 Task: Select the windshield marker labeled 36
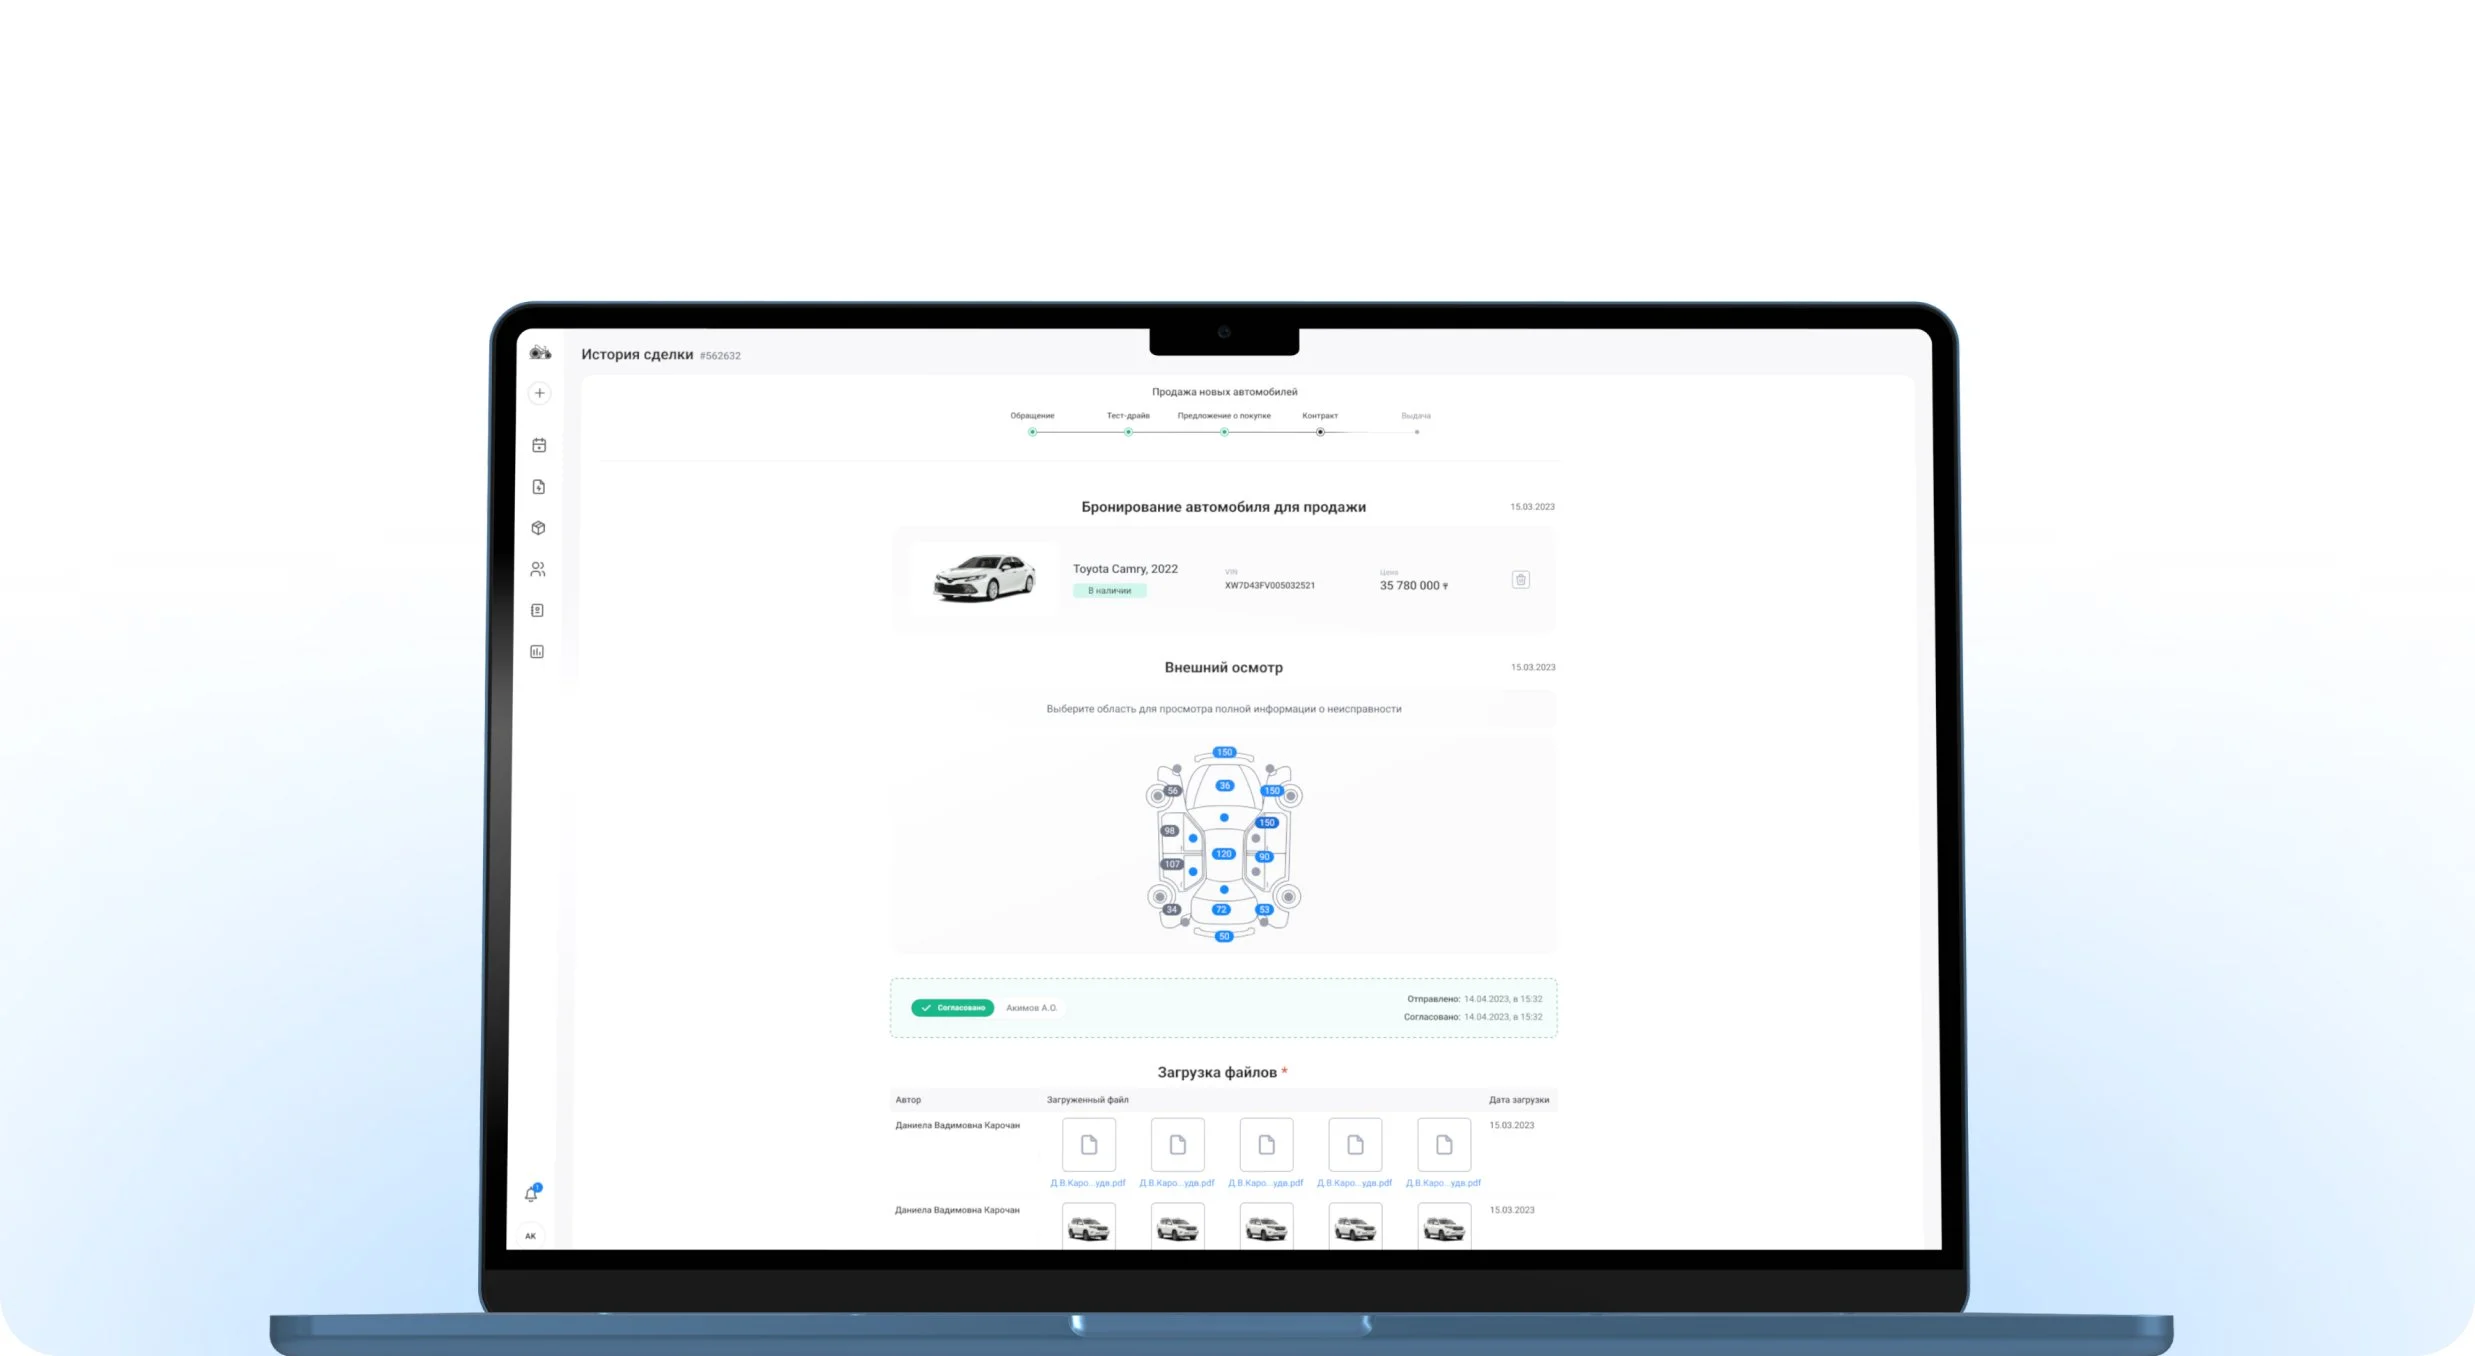1224,786
